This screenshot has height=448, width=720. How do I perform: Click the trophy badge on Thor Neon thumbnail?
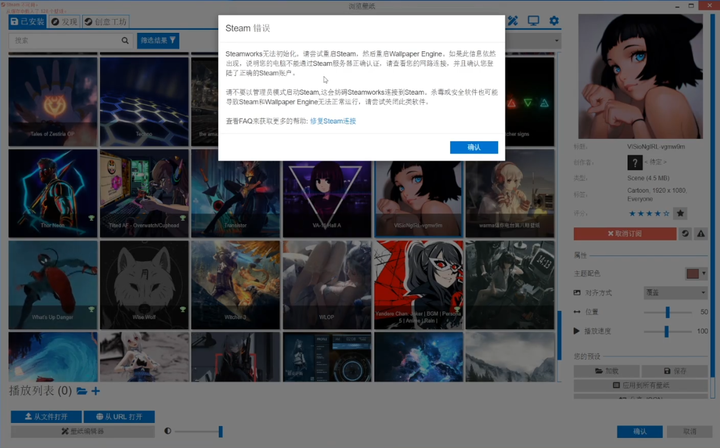point(91,218)
